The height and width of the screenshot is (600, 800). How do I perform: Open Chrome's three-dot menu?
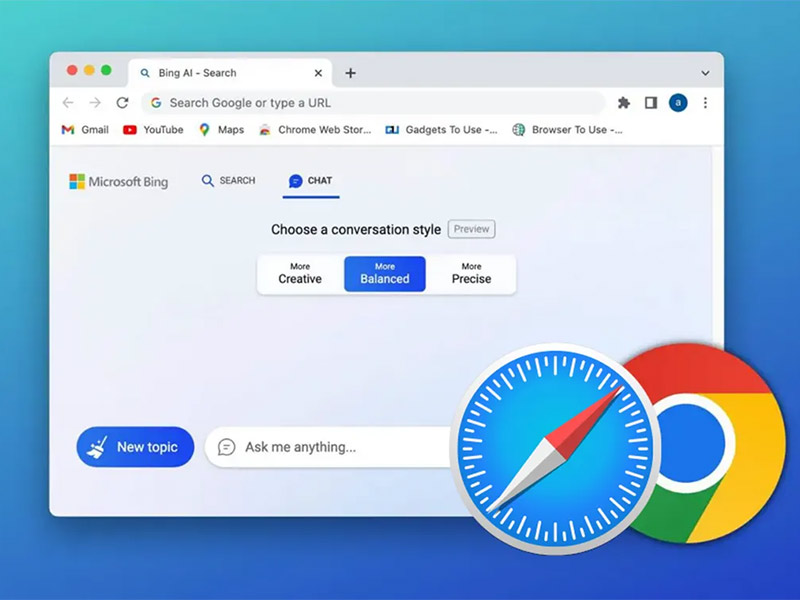705,103
